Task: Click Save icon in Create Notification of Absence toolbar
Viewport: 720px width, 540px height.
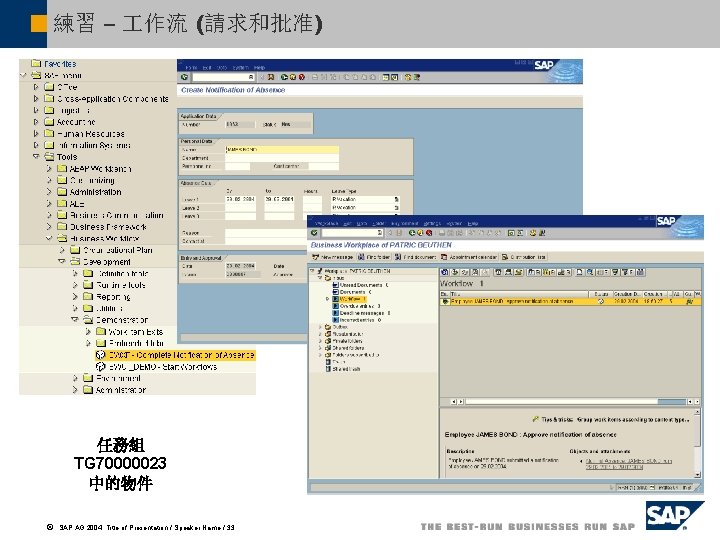Action: (271, 77)
